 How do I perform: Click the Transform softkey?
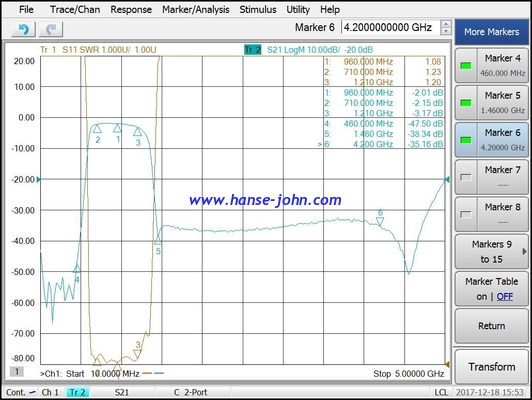tap(492, 367)
